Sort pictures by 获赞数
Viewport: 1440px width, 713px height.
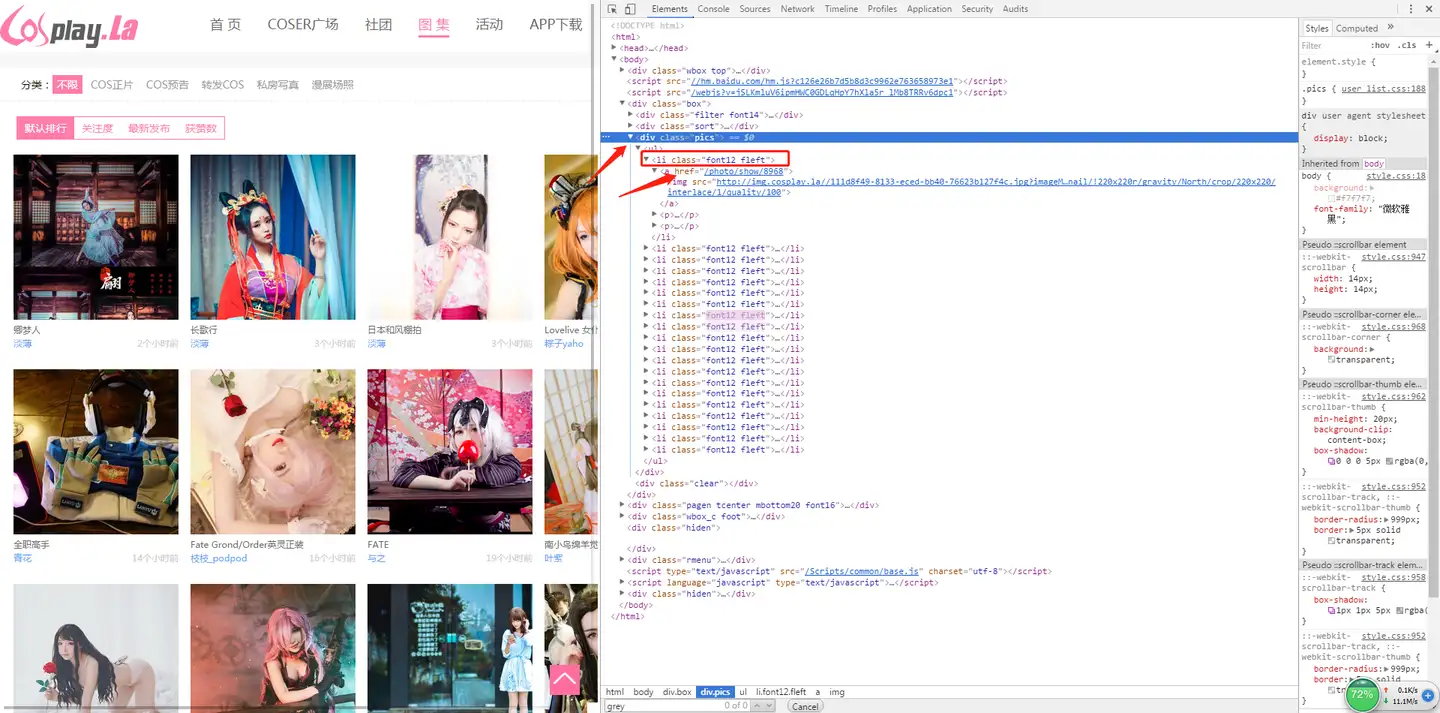(x=200, y=129)
